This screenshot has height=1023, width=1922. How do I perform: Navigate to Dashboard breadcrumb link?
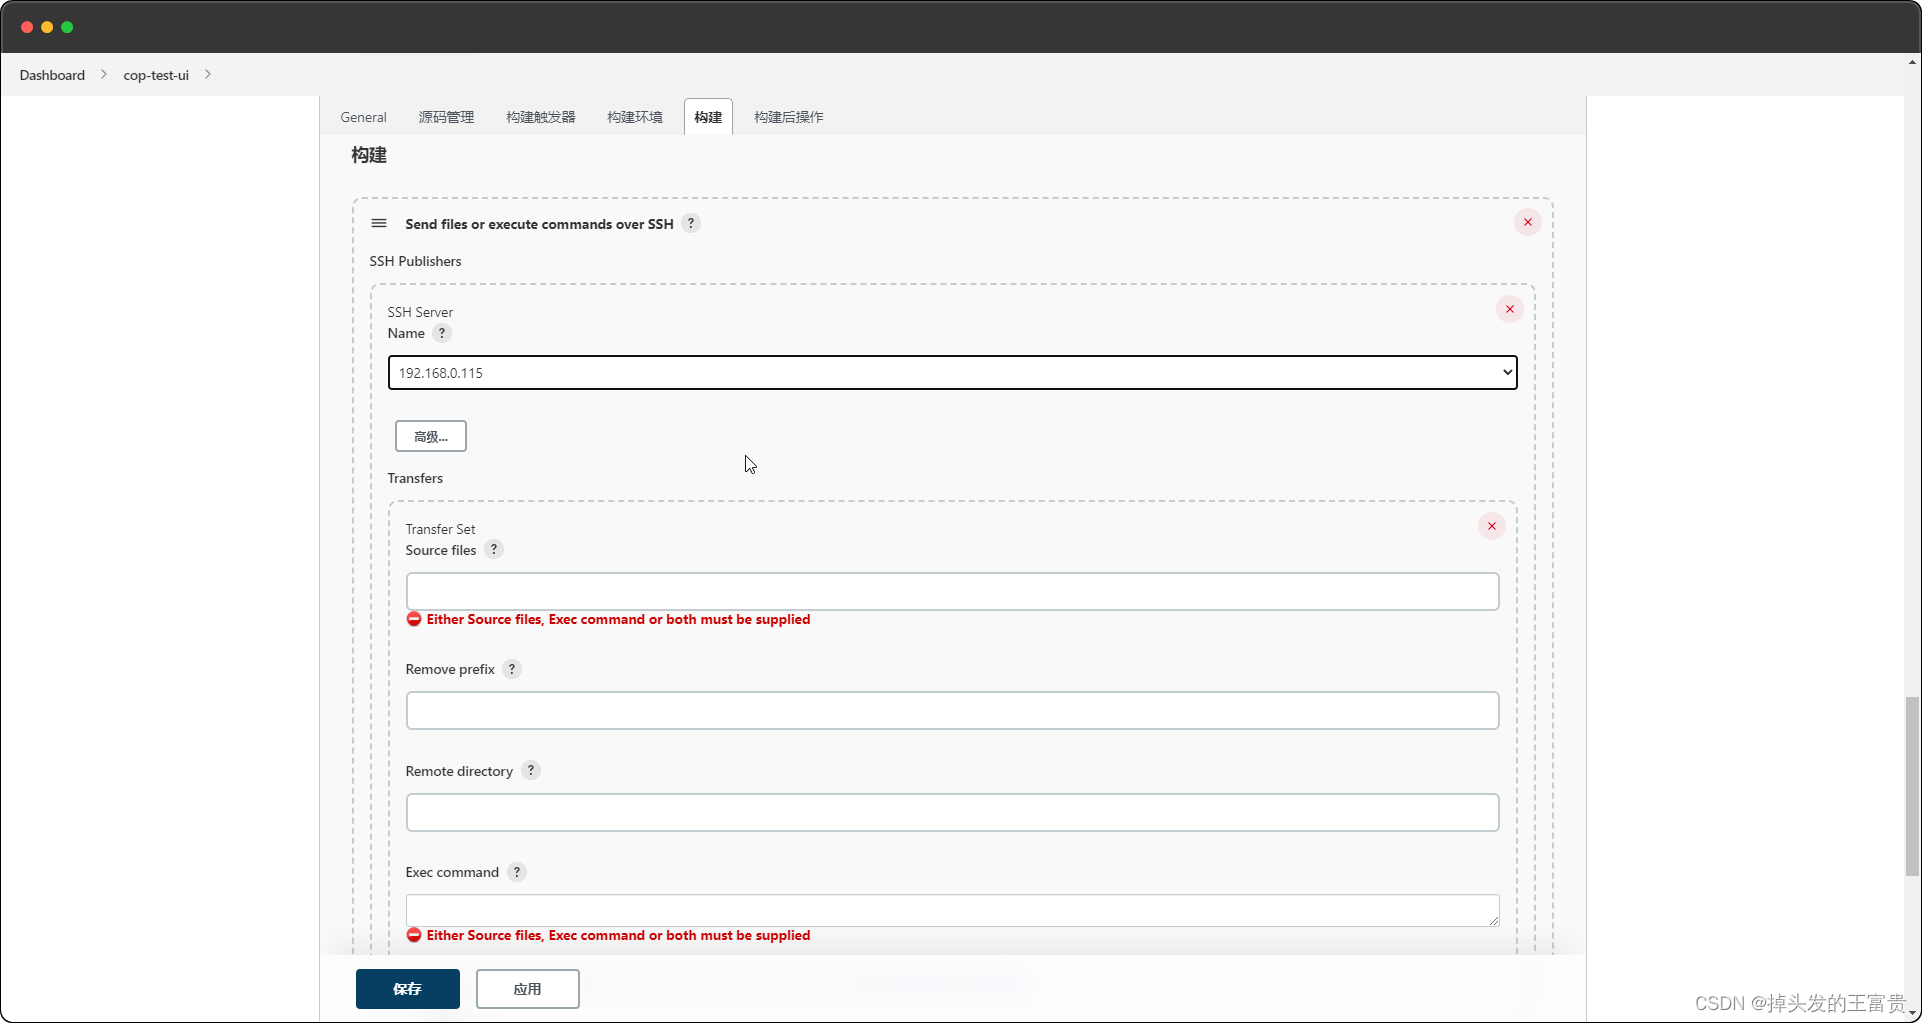click(51, 74)
